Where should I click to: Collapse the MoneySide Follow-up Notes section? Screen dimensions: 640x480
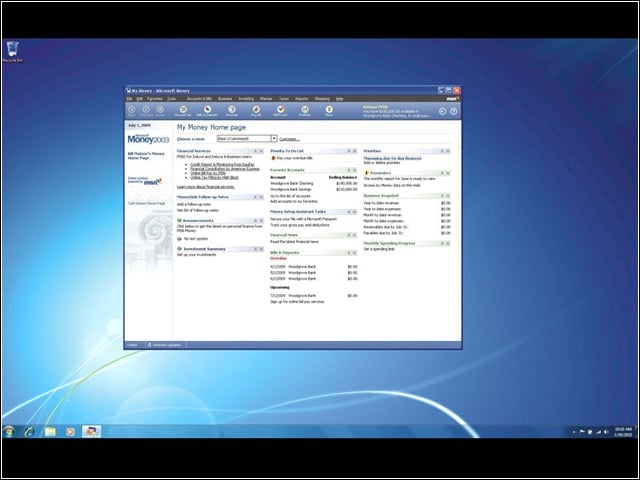coord(256,197)
